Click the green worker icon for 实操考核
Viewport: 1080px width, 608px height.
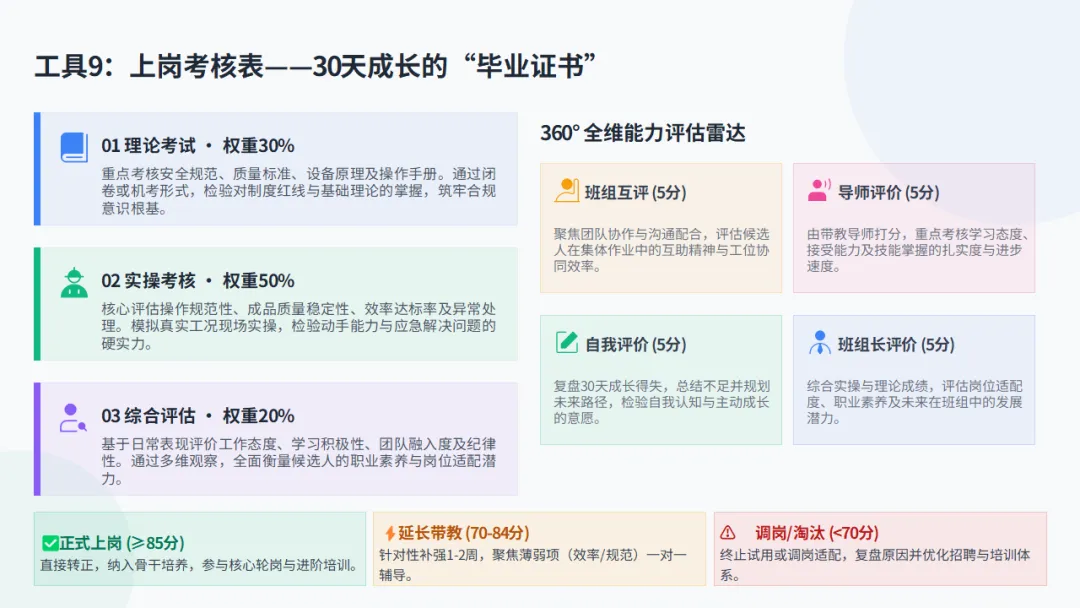tap(74, 282)
